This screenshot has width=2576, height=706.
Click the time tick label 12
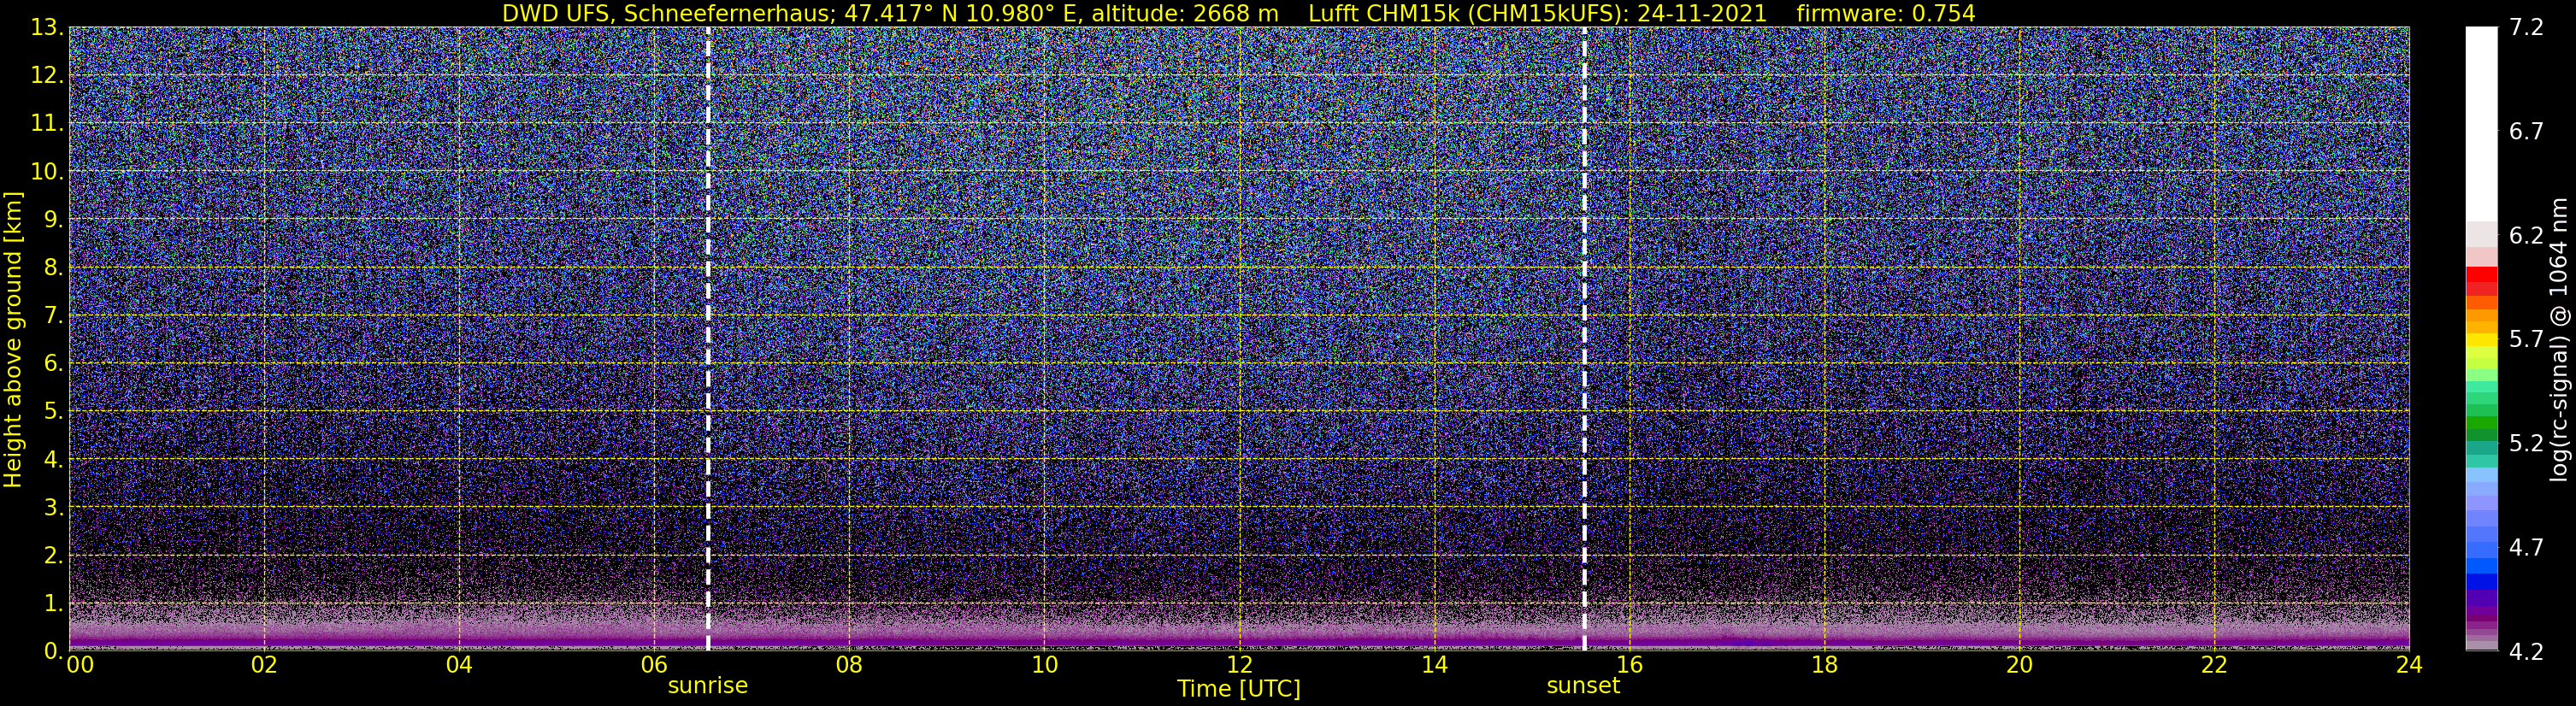[1239, 666]
